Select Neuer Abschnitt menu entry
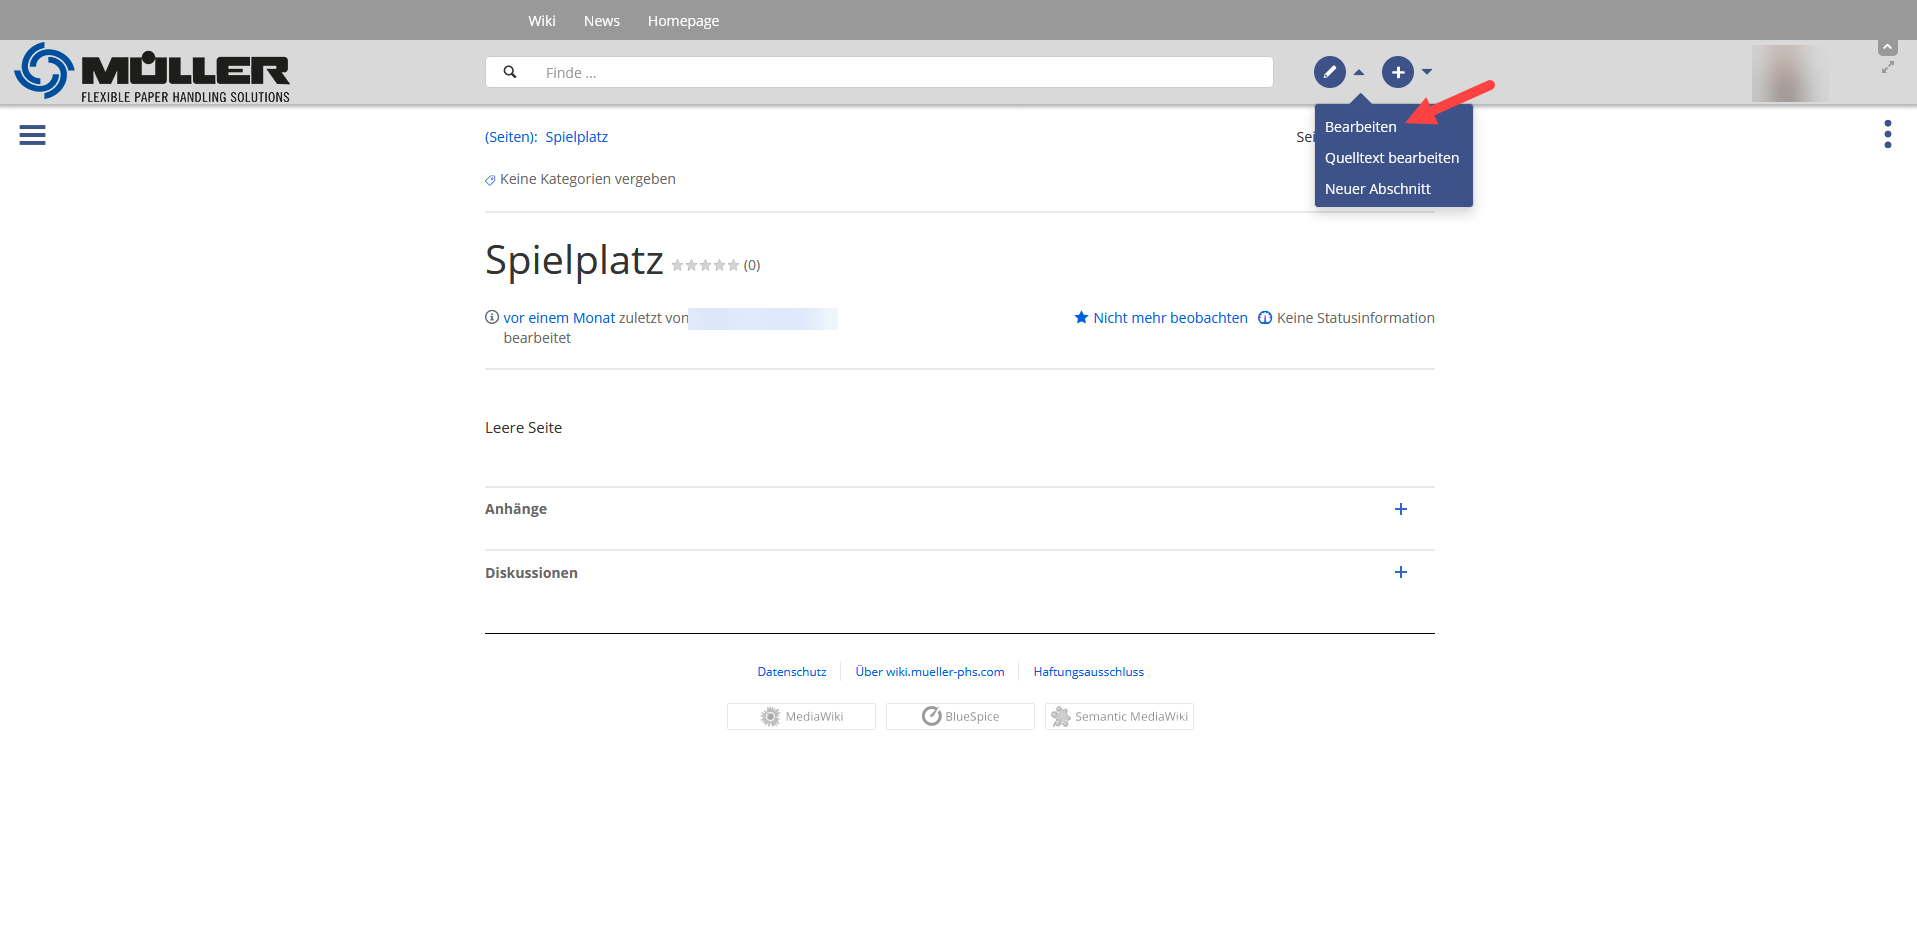Viewport: 1917px width, 926px height. click(1377, 189)
